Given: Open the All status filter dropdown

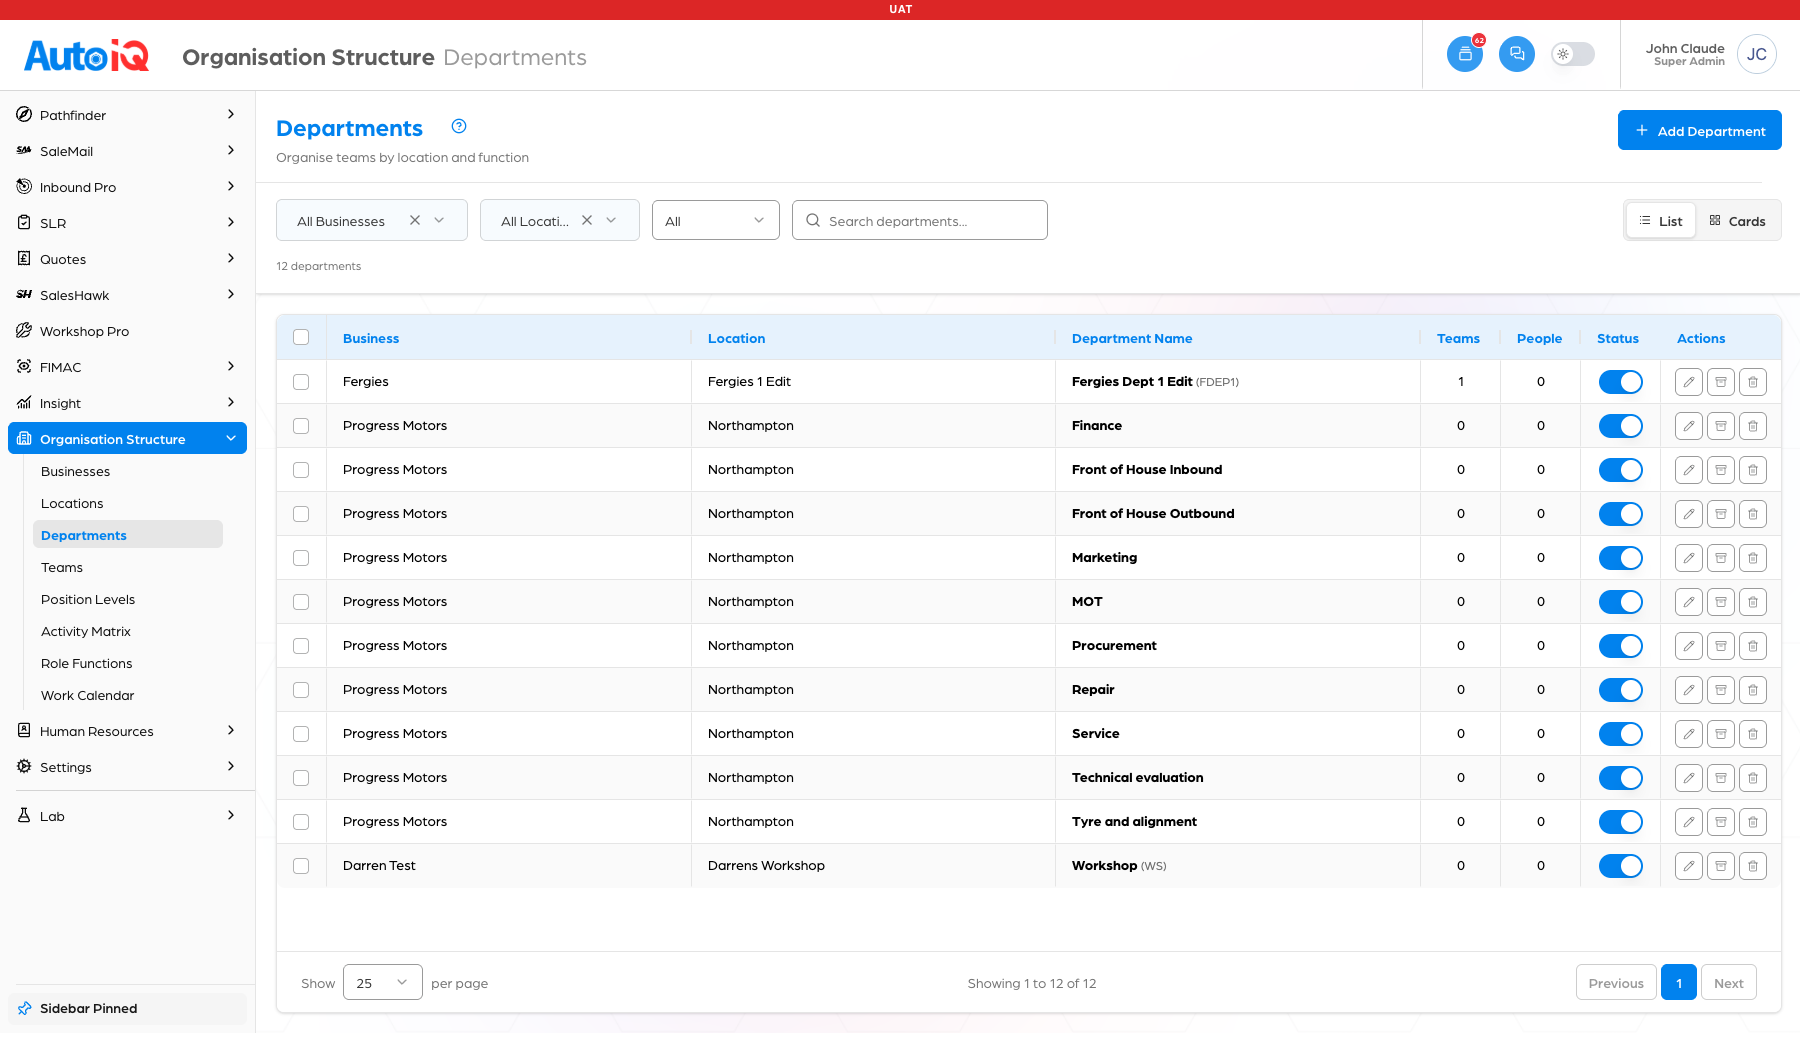Looking at the screenshot, I should tap(715, 220).
